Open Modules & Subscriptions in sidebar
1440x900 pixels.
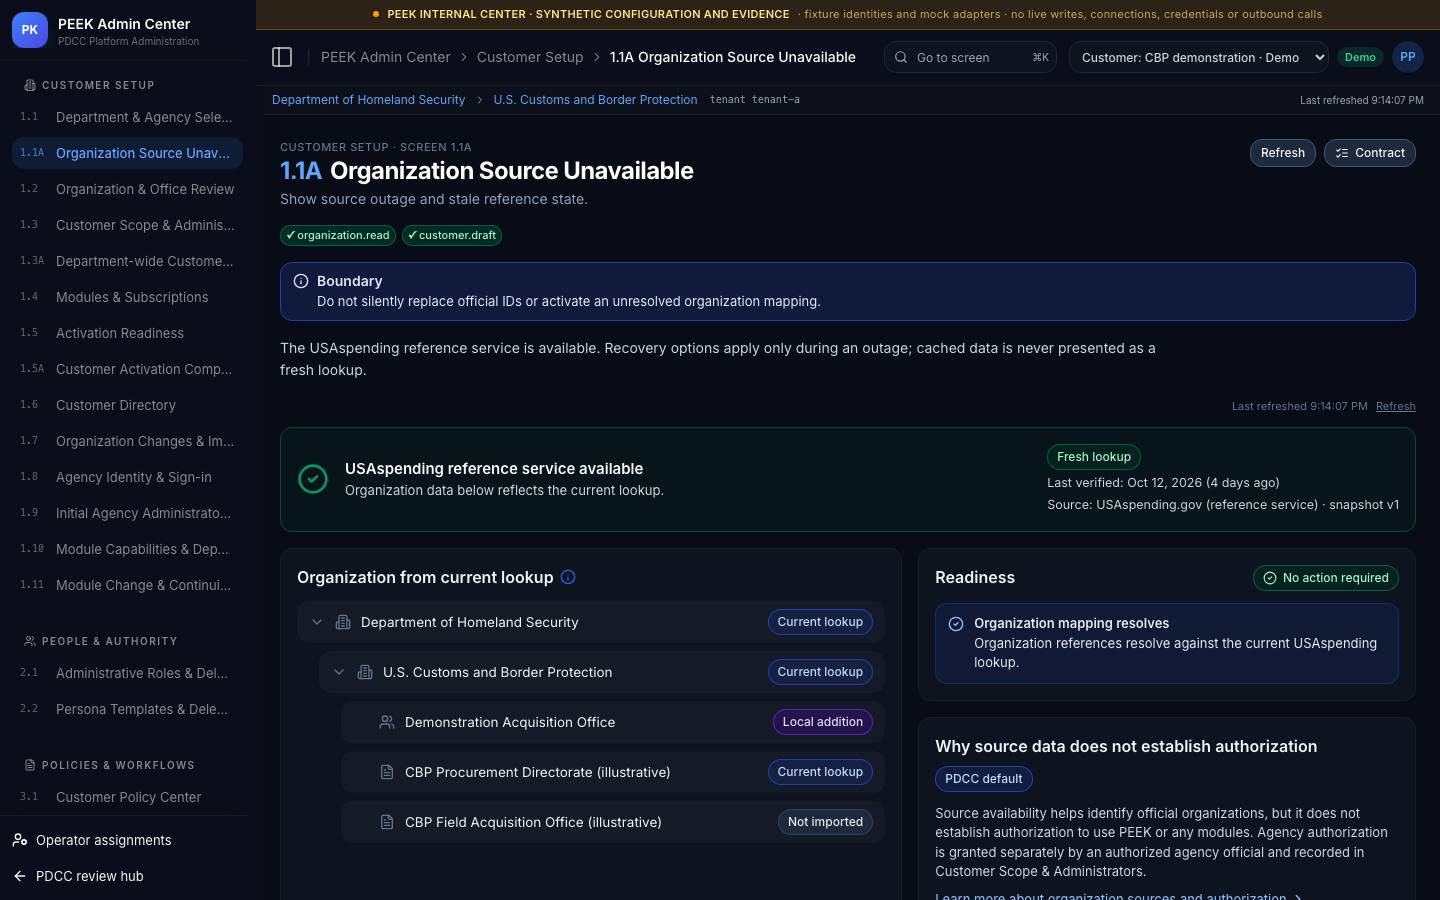tap(128, 297)
